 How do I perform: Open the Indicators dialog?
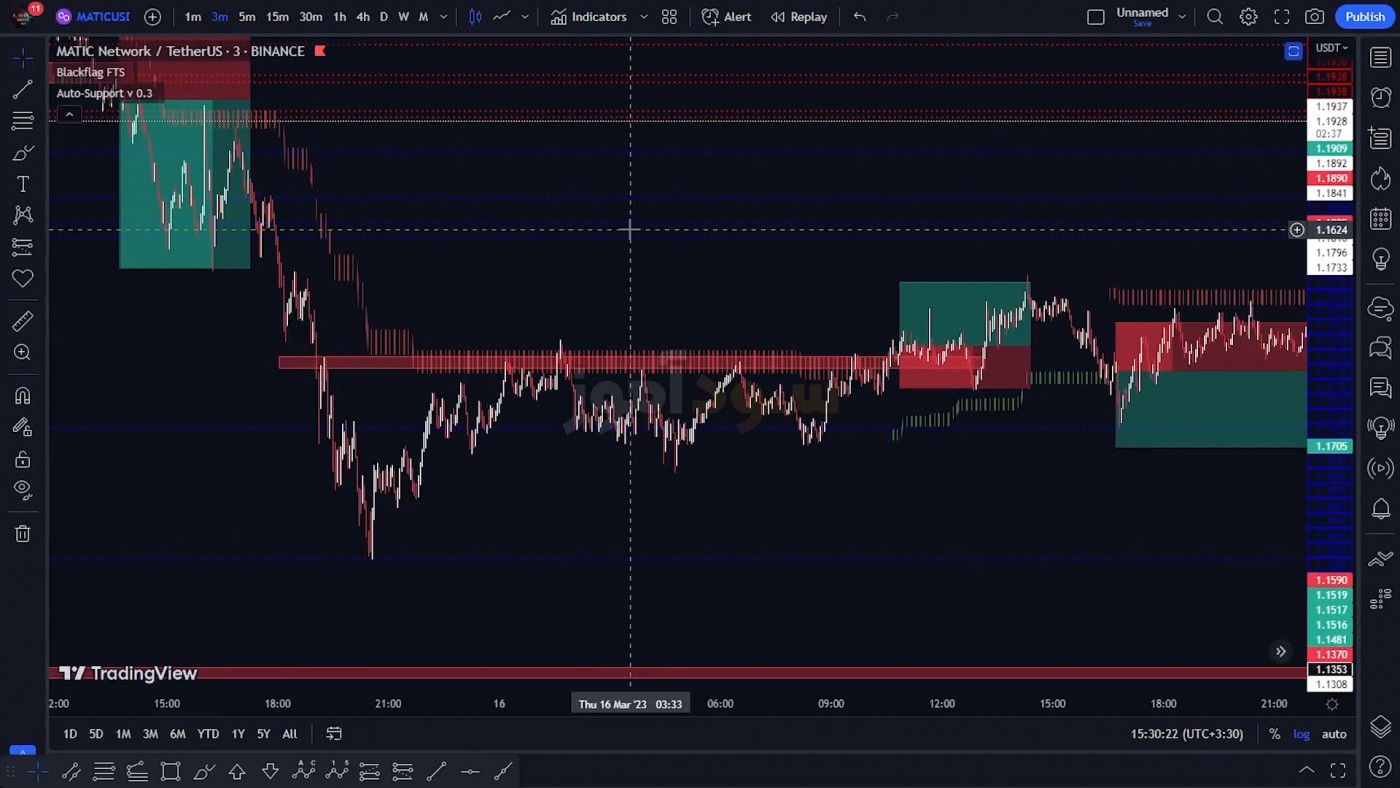(x=589, y=17)
